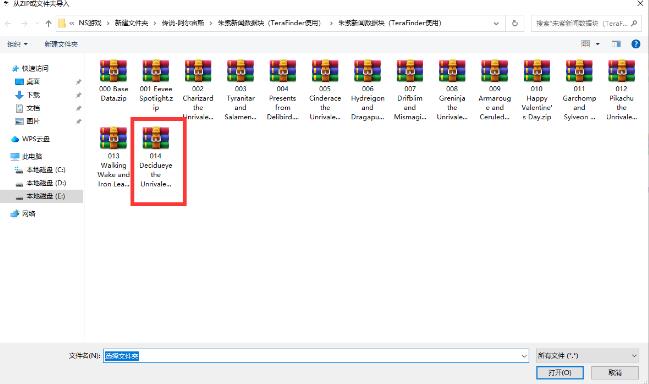Open Desktop in the sidebar
The width and height of the screenshot is (649, 384).
pos(27,82)
